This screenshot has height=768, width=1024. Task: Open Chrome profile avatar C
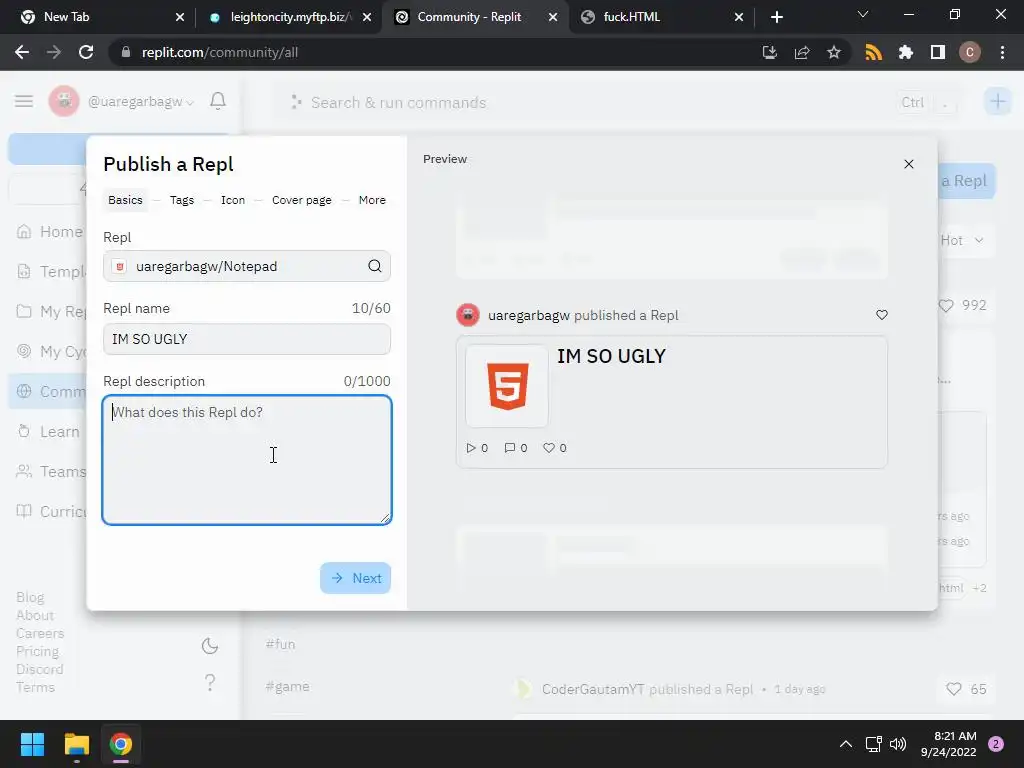point(969,52)
